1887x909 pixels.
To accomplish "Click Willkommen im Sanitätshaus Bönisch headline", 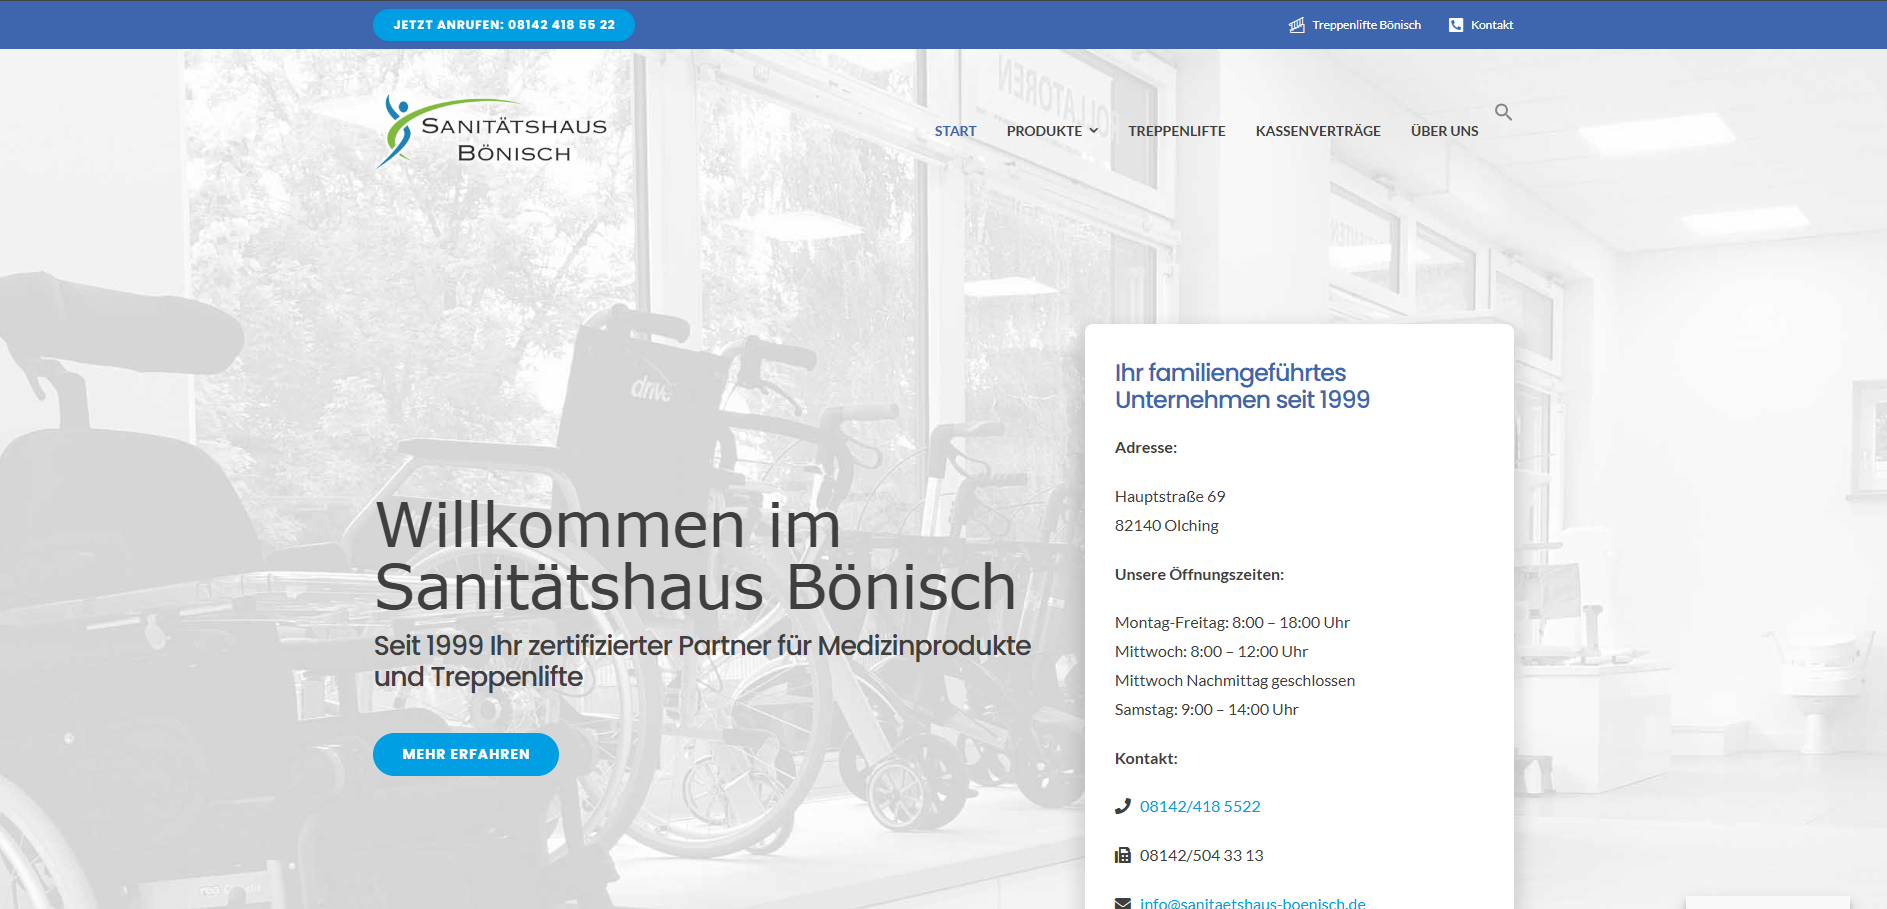I will pos(695,556).
